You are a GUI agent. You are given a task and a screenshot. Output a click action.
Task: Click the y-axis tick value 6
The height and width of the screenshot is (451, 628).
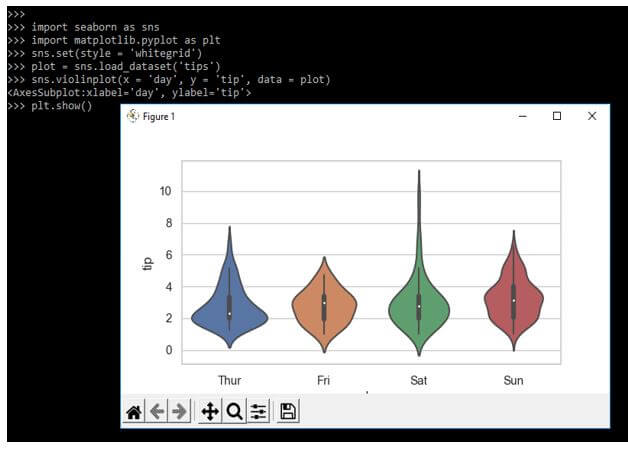(169, 255)
